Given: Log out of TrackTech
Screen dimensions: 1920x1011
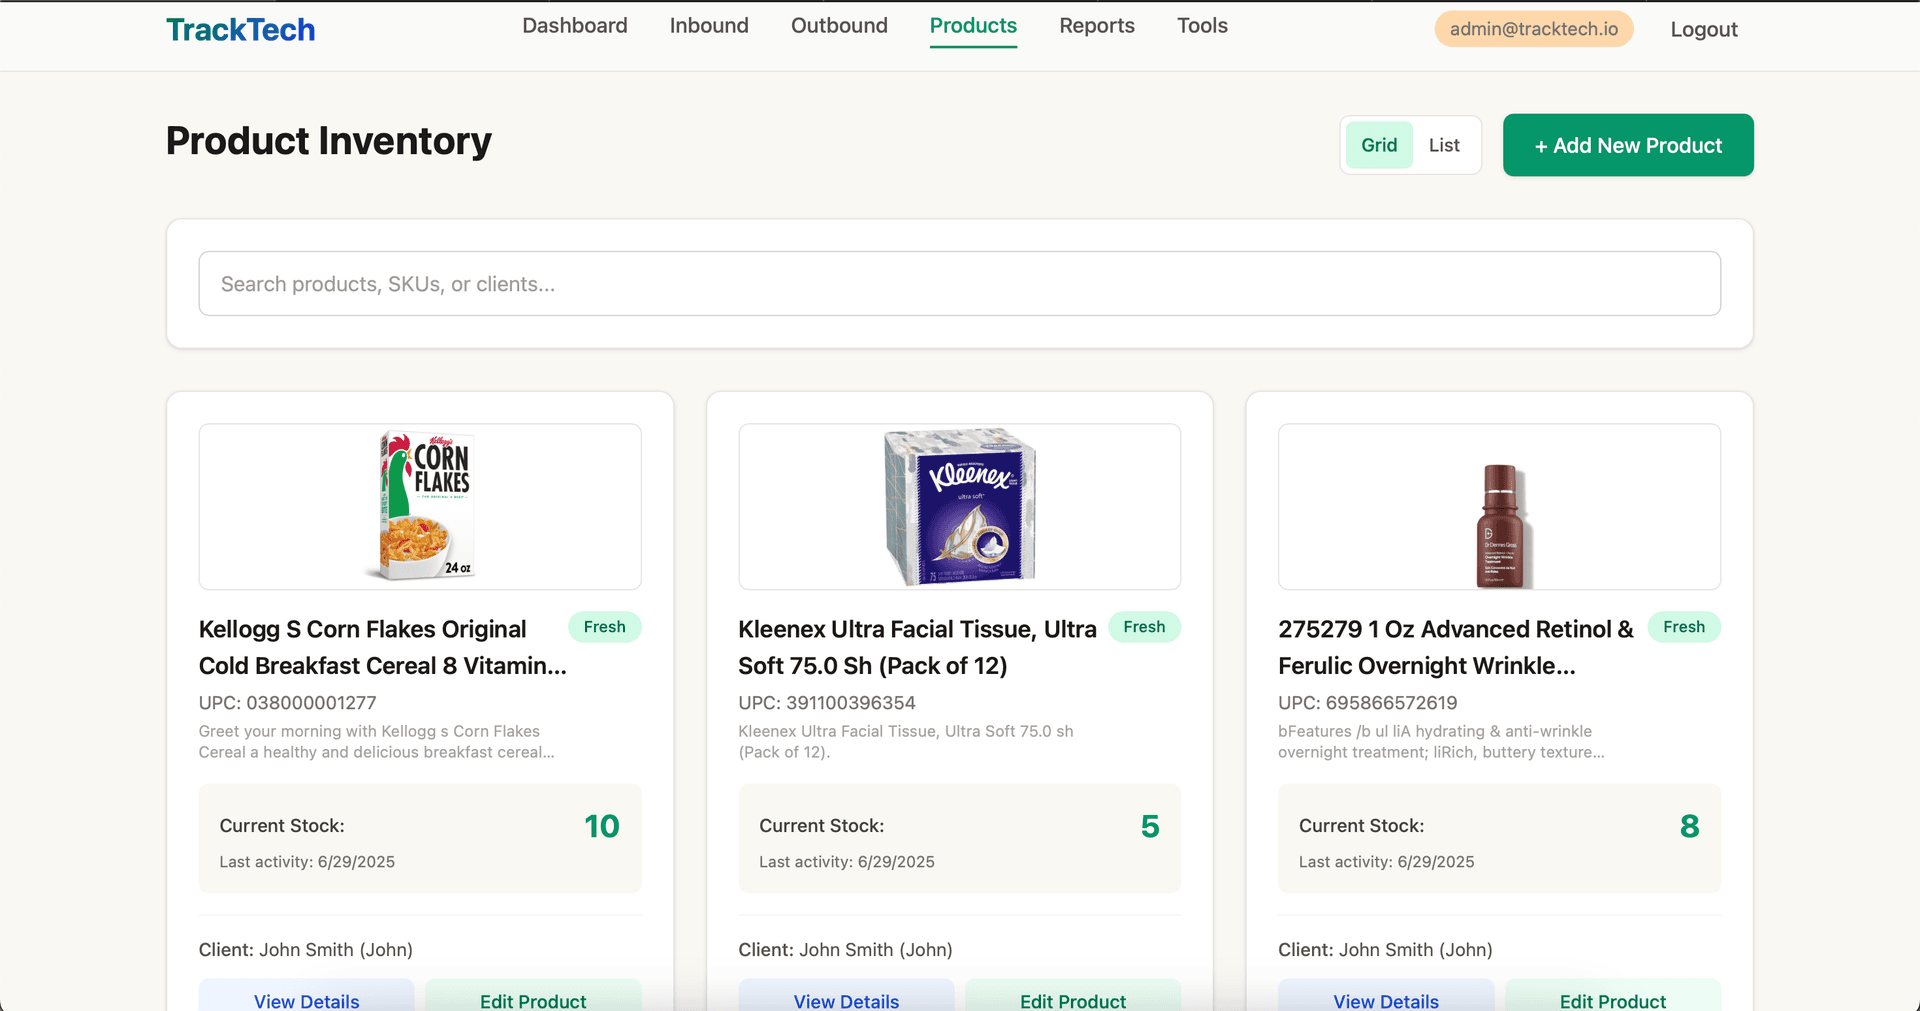Looking at the screenshot, I should point(1703,29).
